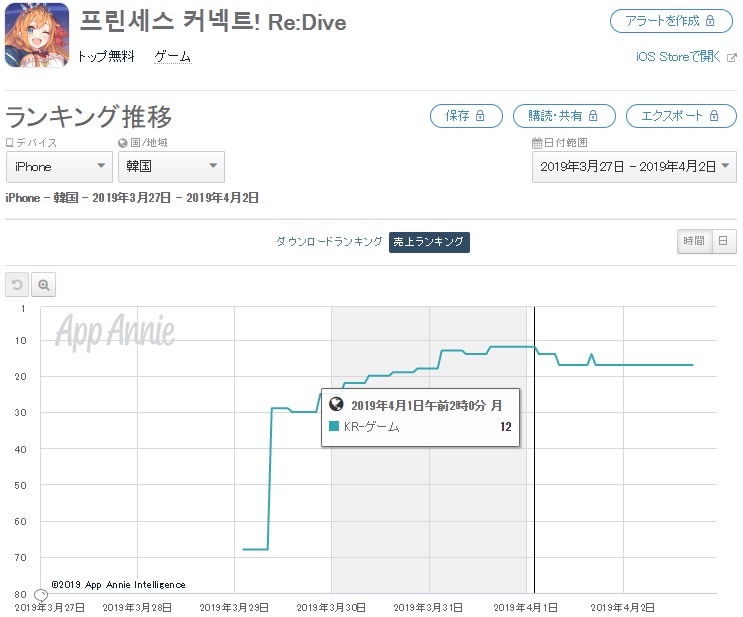Click the range handle at chart bottom-left
Image resolution: width=743 pixels, height=617 pixels.
click(x=41, y=595)
